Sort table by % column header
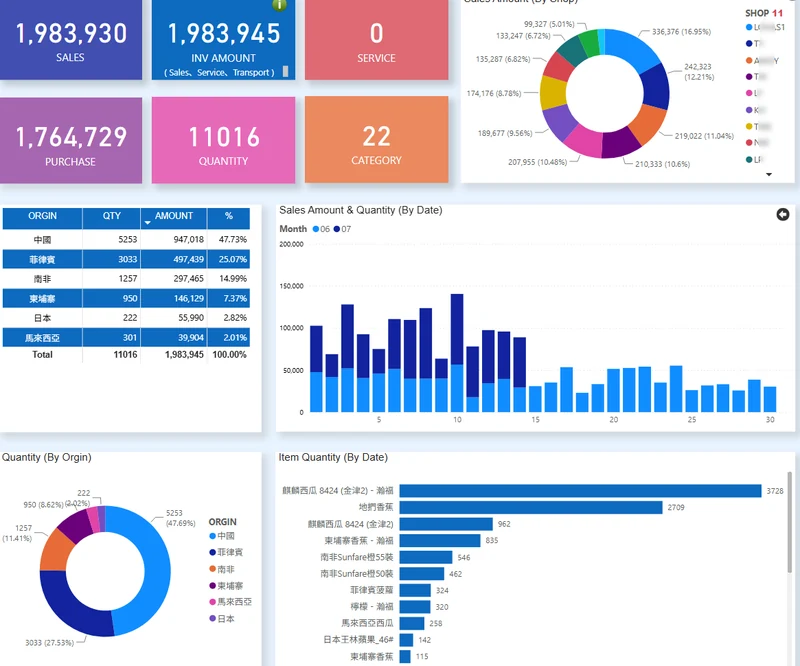 (x=229, y=216)
